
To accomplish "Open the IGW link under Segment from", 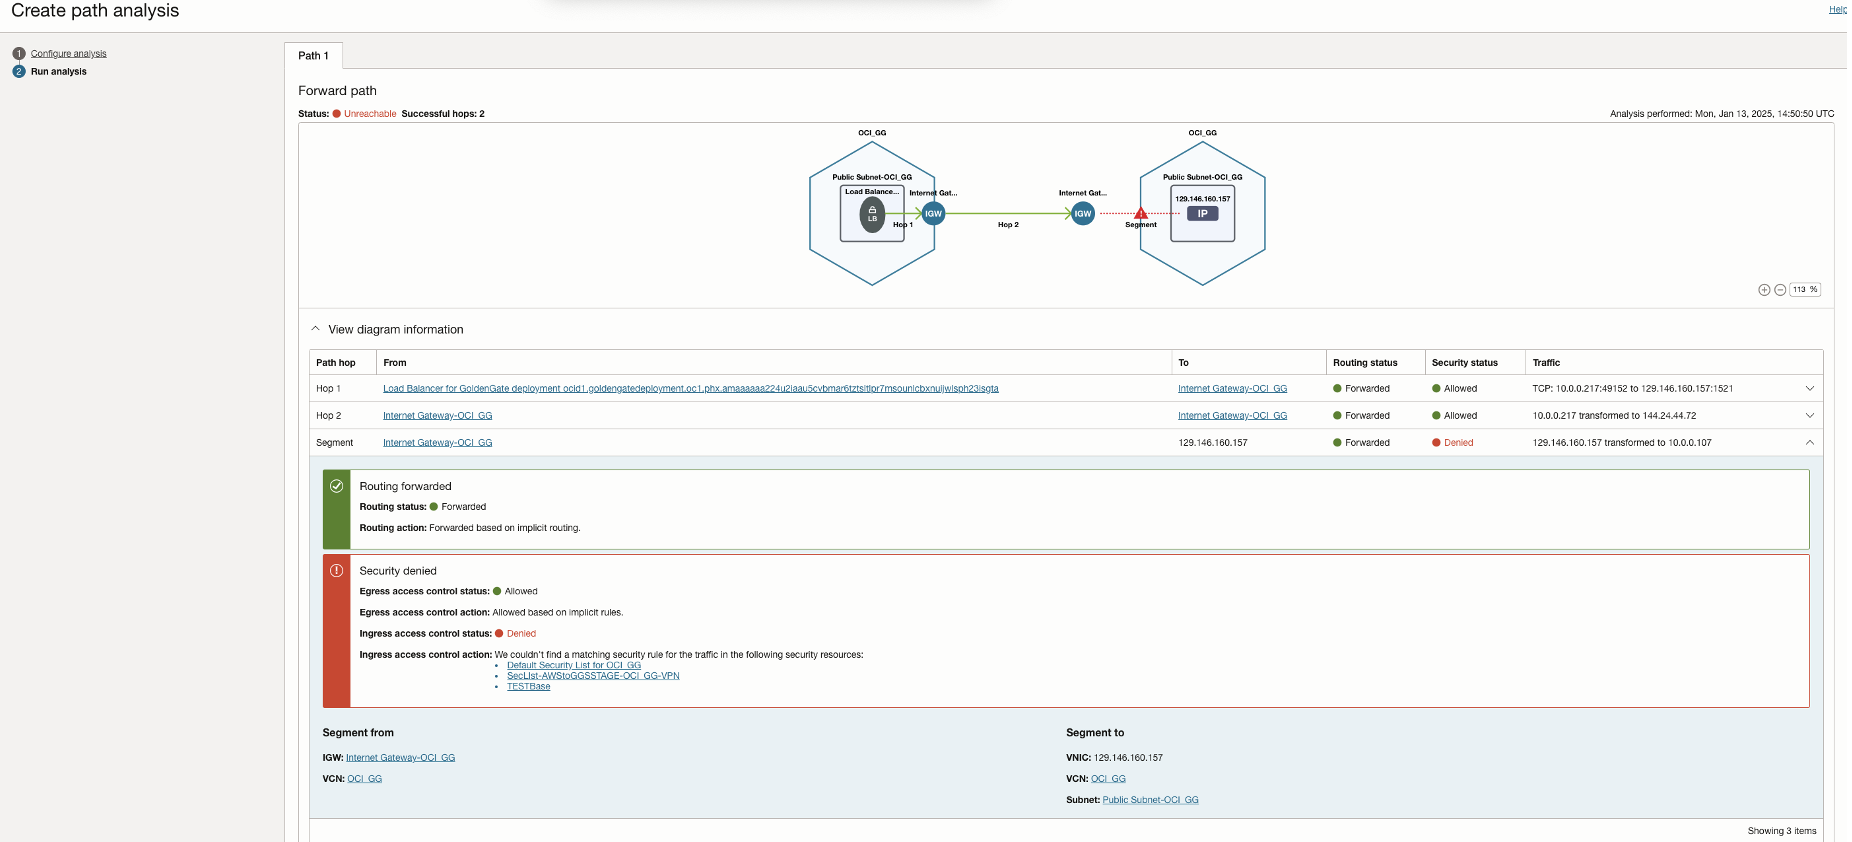I will 401,758.
